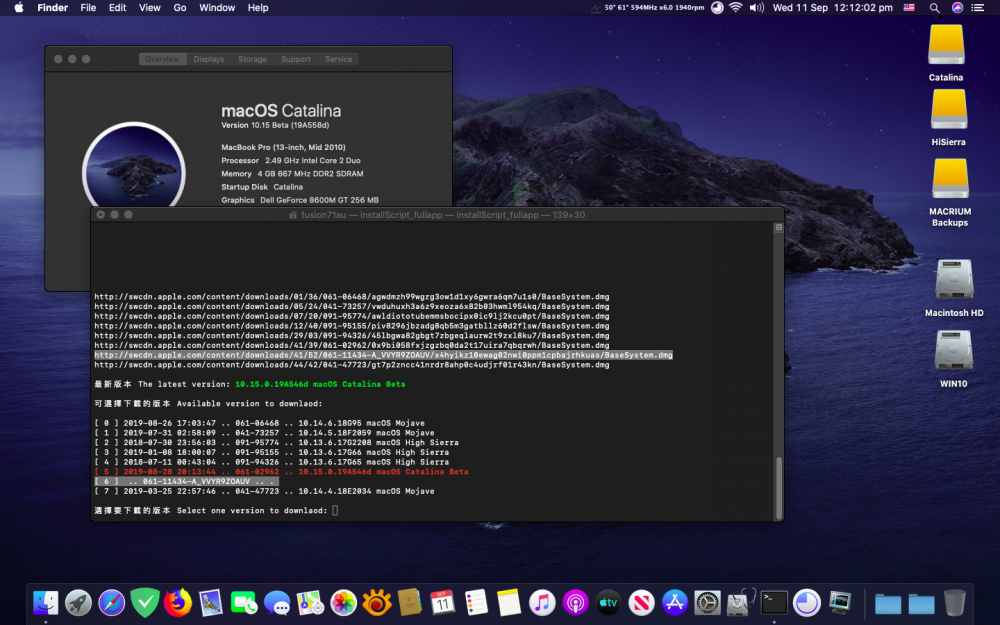Open the Finder menu

click(x=52, y=8)
